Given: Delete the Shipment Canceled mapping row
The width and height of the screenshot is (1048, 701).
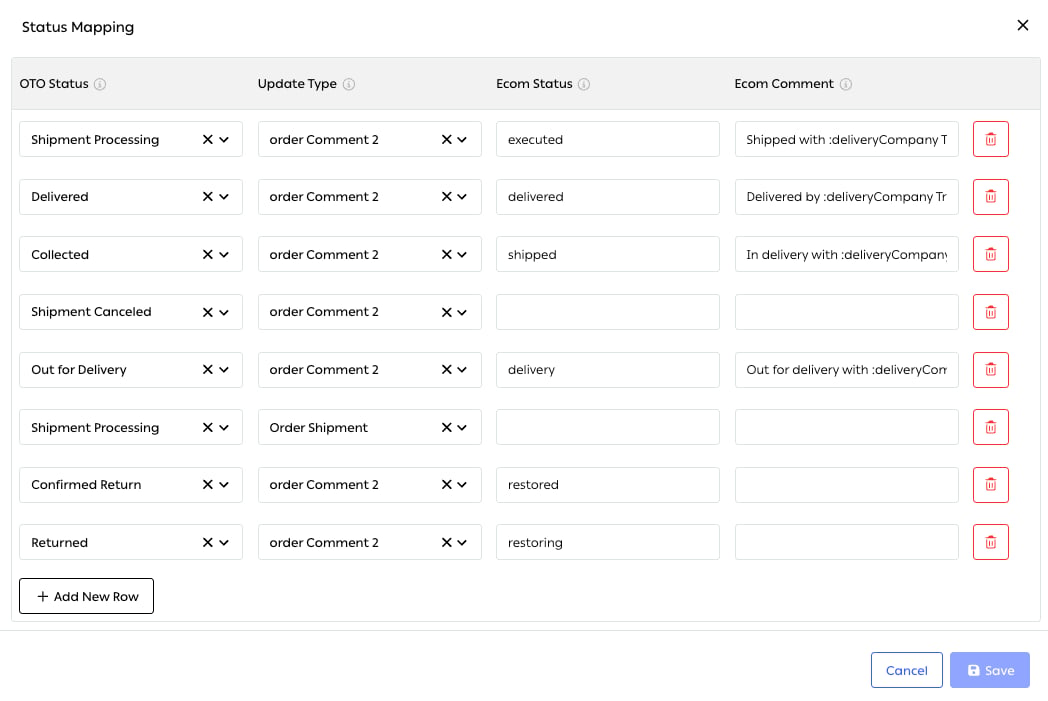Looking at the screenshot, I should tap(991, 312).
